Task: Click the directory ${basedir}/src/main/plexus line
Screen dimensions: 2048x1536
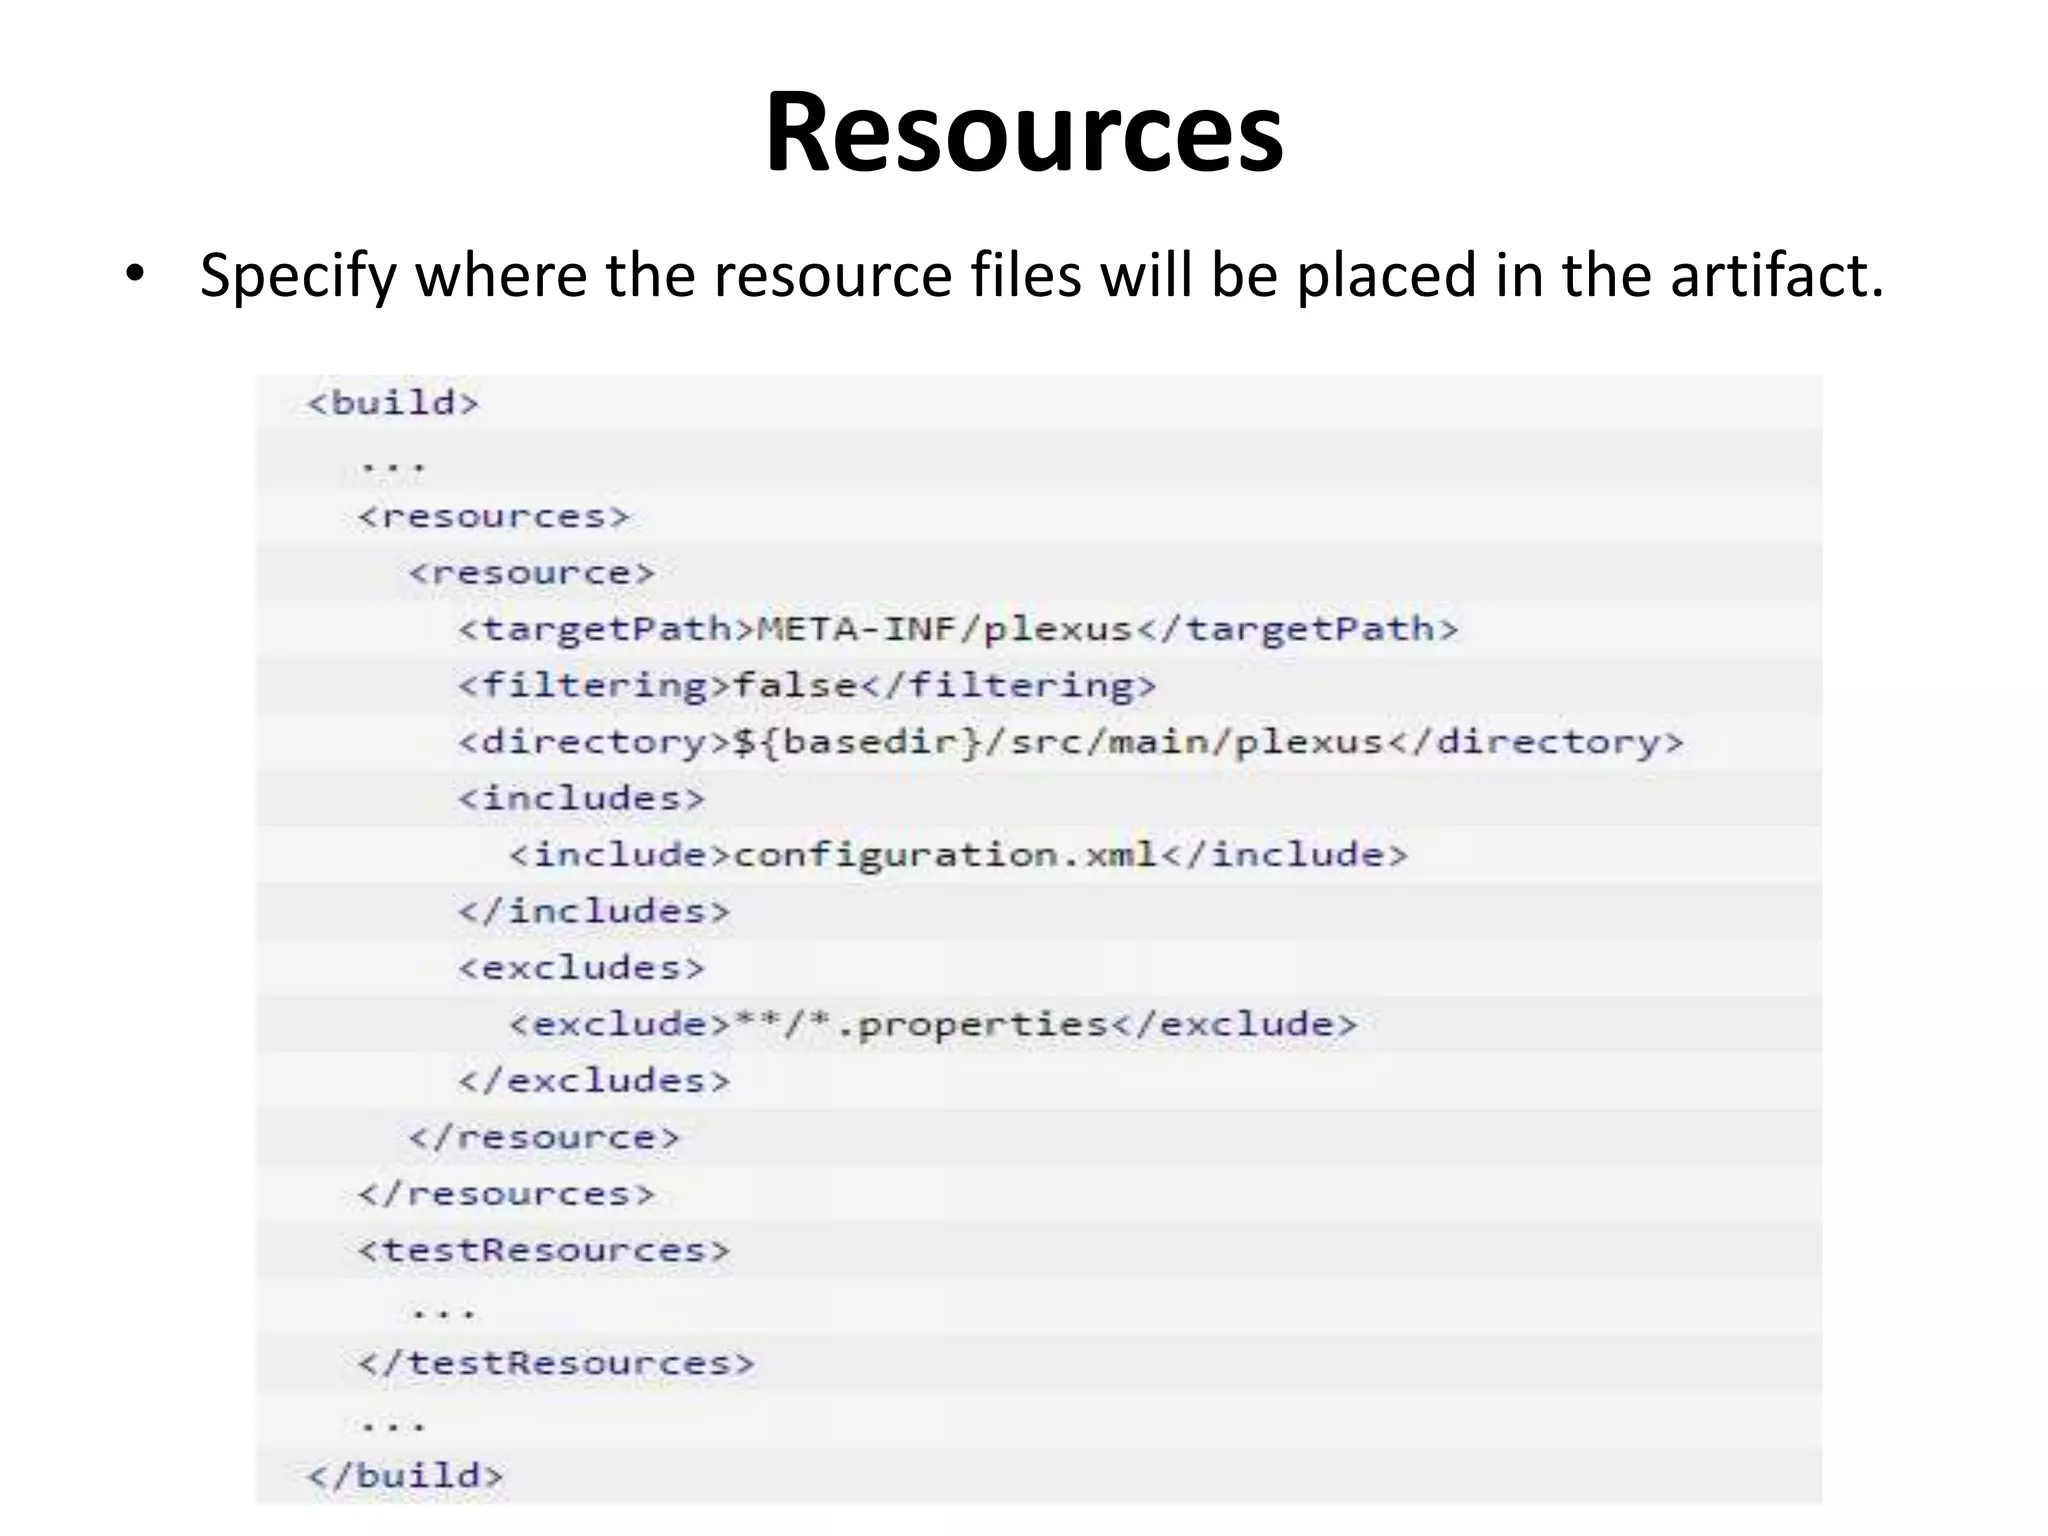Action: [x=1071, y=743]
